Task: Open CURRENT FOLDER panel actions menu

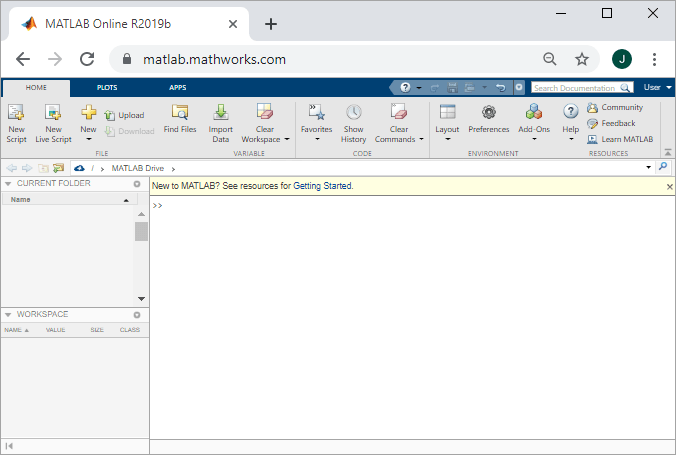Action: click(137, 184)
